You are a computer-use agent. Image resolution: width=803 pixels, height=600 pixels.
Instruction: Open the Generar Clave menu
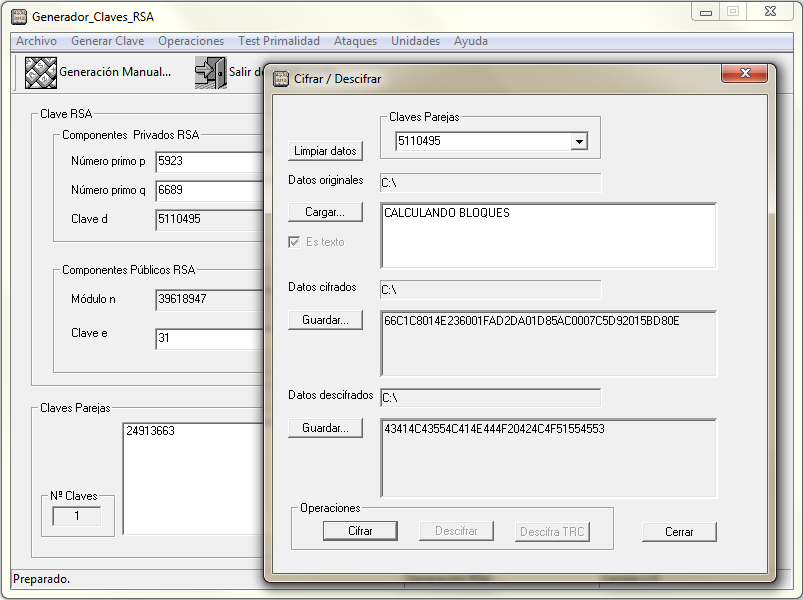tap(107, 41)
